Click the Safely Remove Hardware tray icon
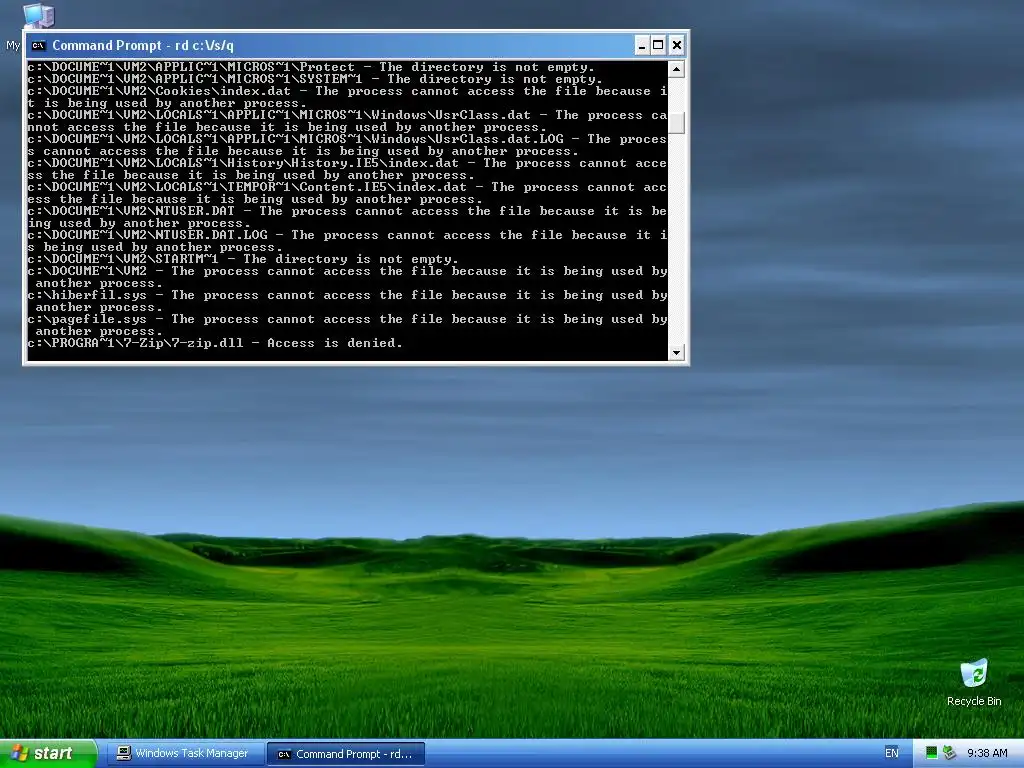 click(x=950, y=753)
